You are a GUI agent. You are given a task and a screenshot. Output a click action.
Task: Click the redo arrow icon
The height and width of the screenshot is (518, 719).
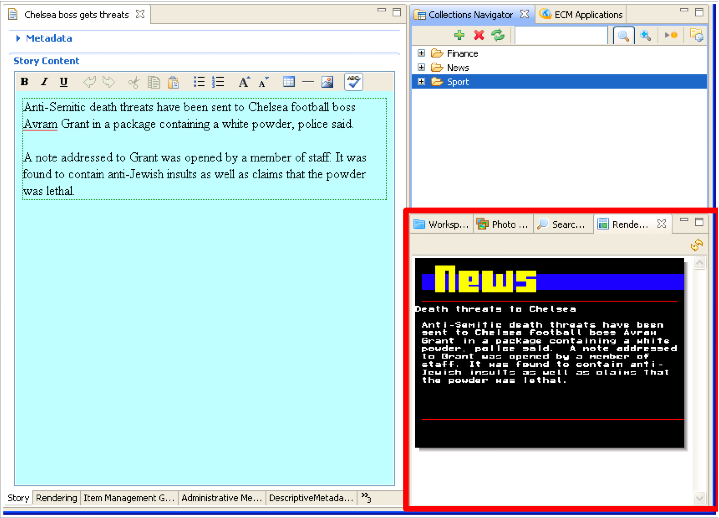click(x=109, y=83)
